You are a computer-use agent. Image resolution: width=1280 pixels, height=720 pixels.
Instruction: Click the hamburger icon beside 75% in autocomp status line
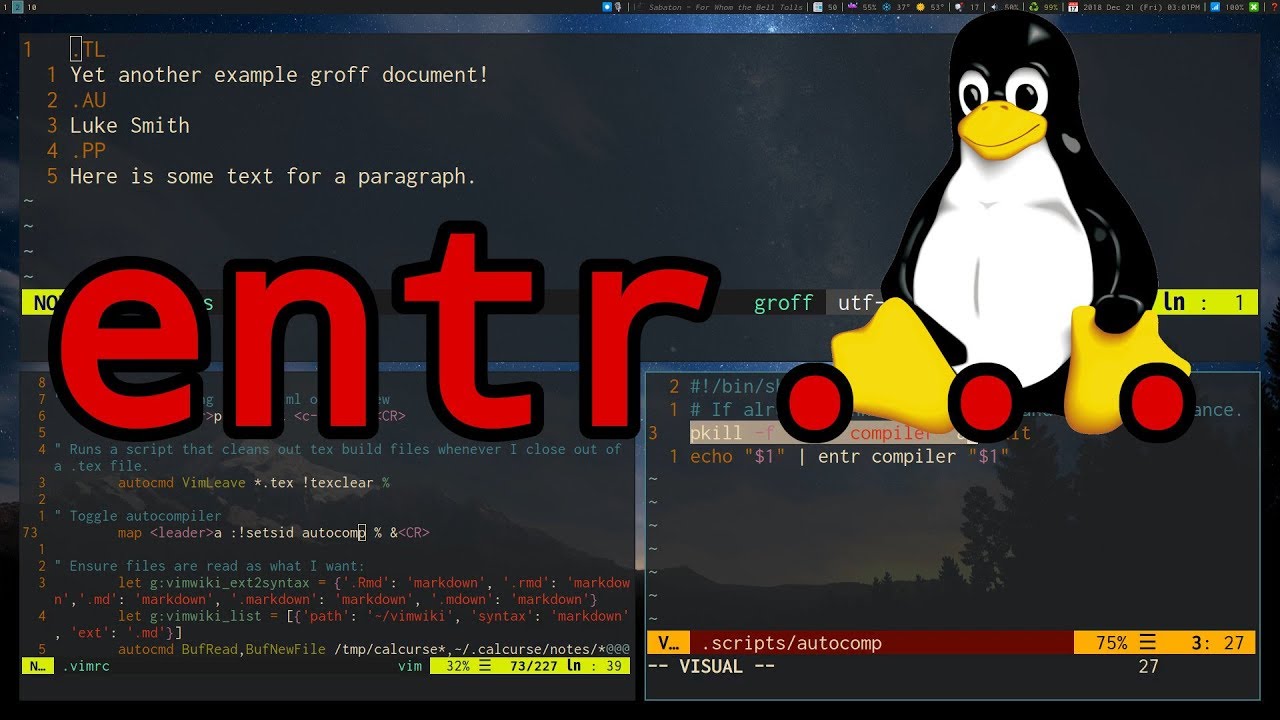pyautogui.click(x=1148, y=643)
